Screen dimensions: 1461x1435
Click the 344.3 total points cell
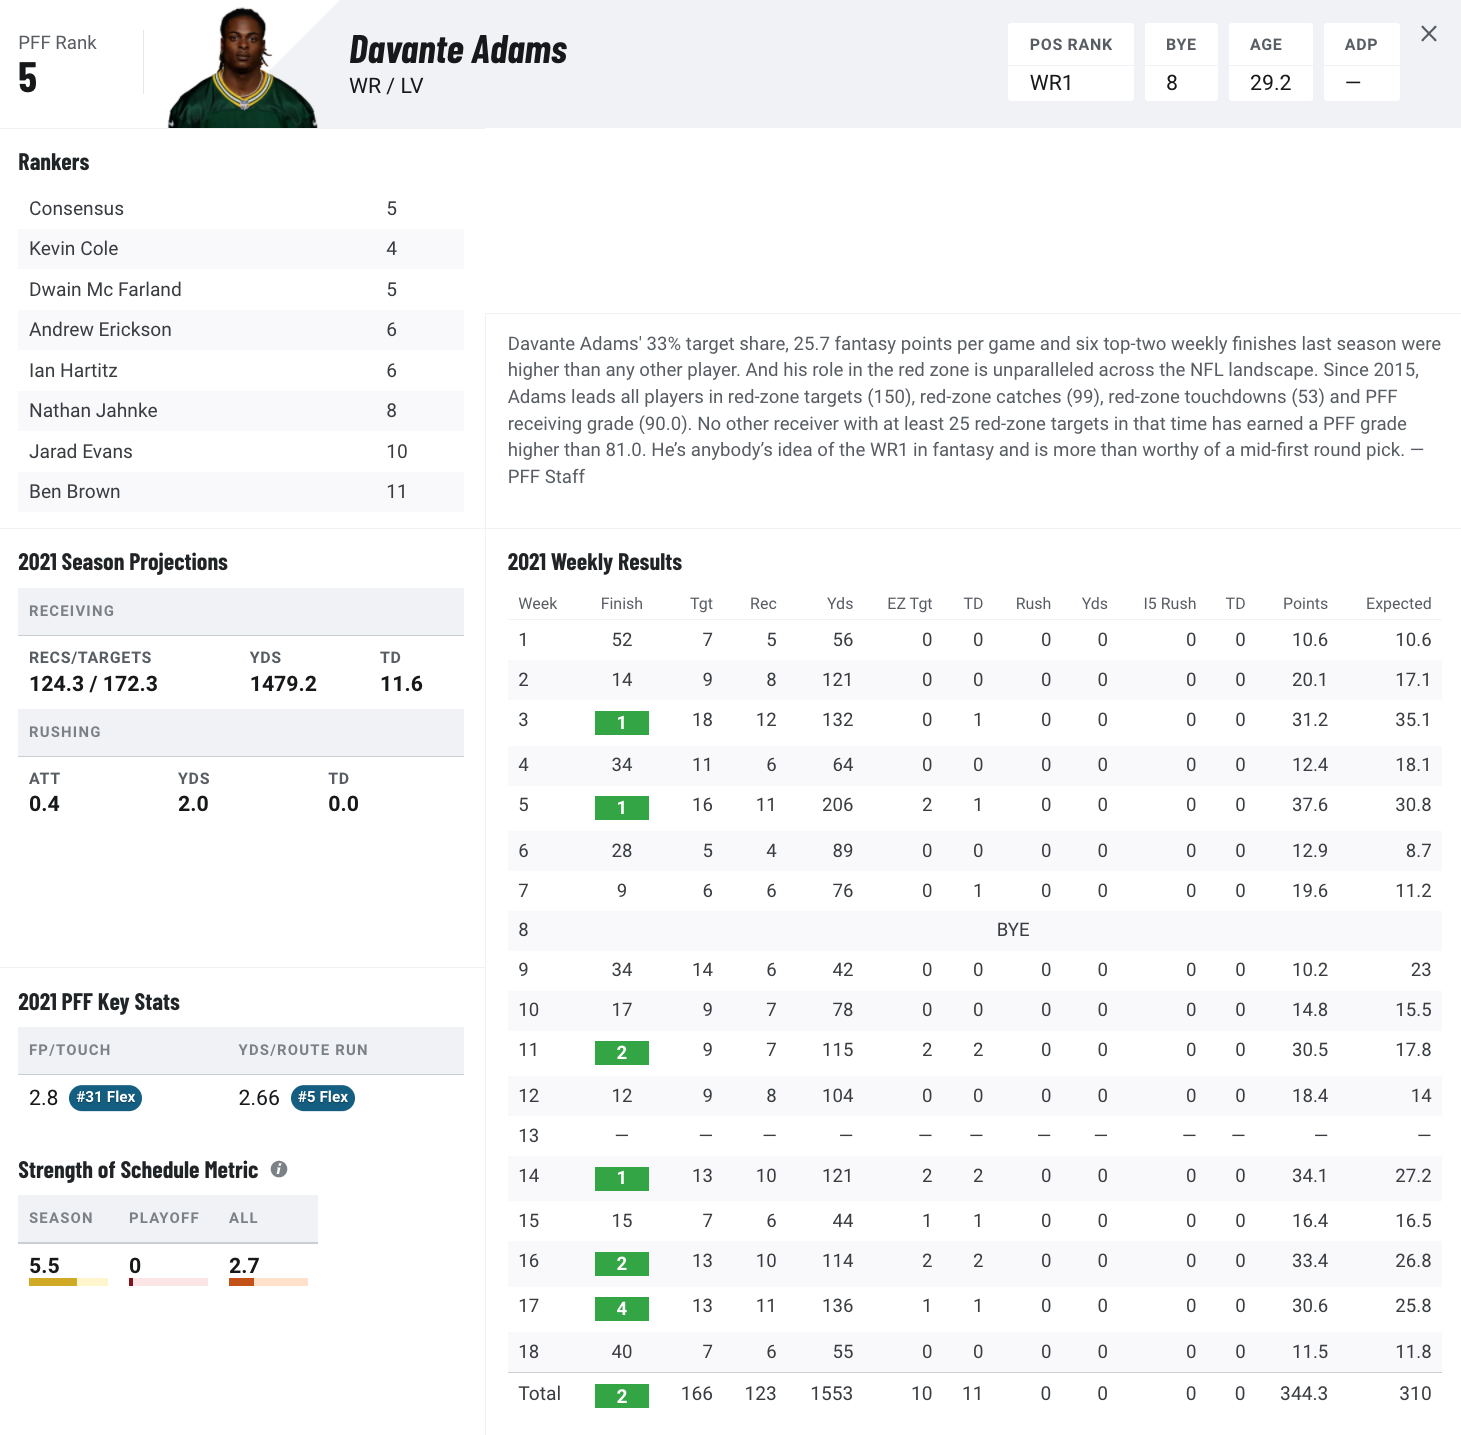(1304, 1394)
